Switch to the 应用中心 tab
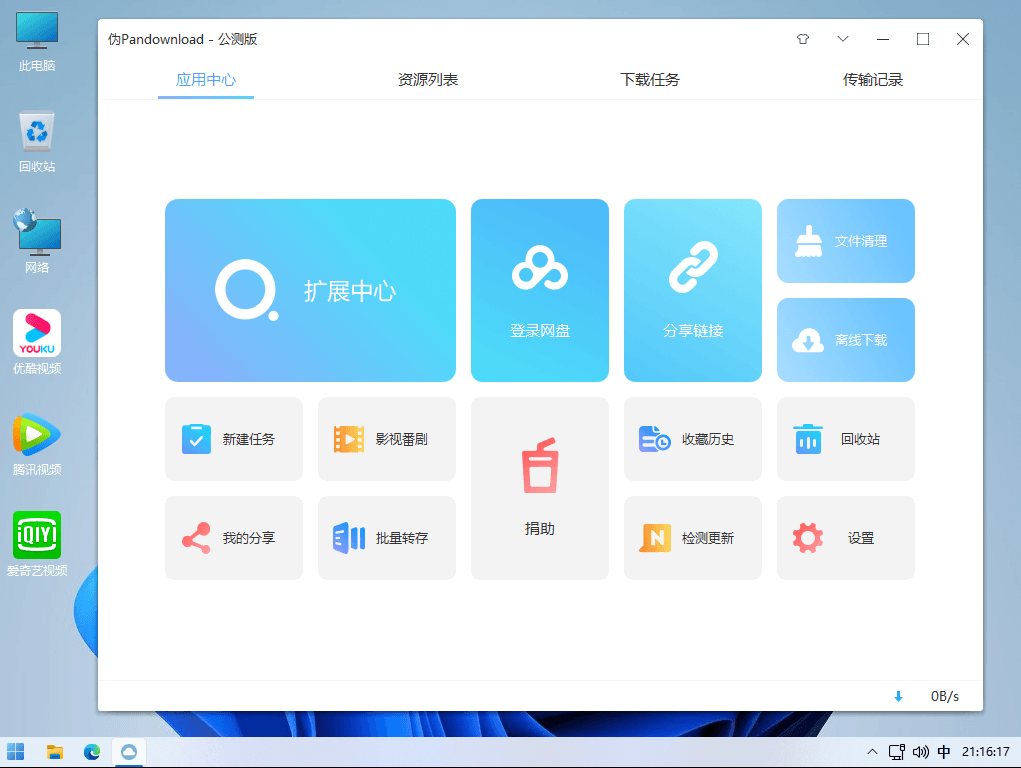This screenshot has width=1021, height=768. (206, 80)
